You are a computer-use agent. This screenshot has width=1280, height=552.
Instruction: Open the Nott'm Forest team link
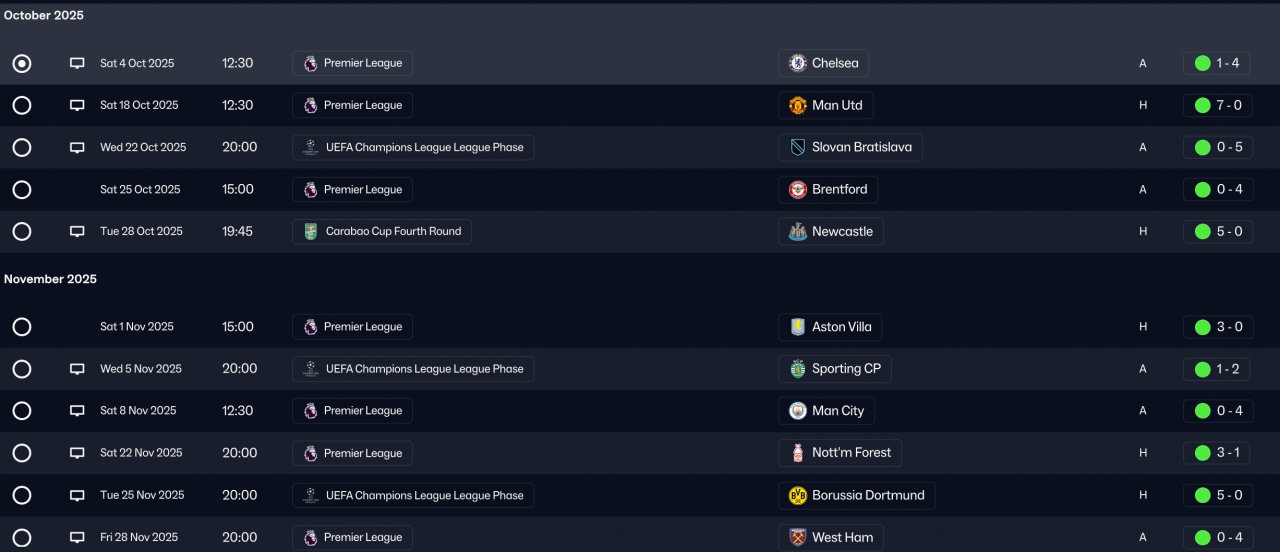(x=840, y=453)
